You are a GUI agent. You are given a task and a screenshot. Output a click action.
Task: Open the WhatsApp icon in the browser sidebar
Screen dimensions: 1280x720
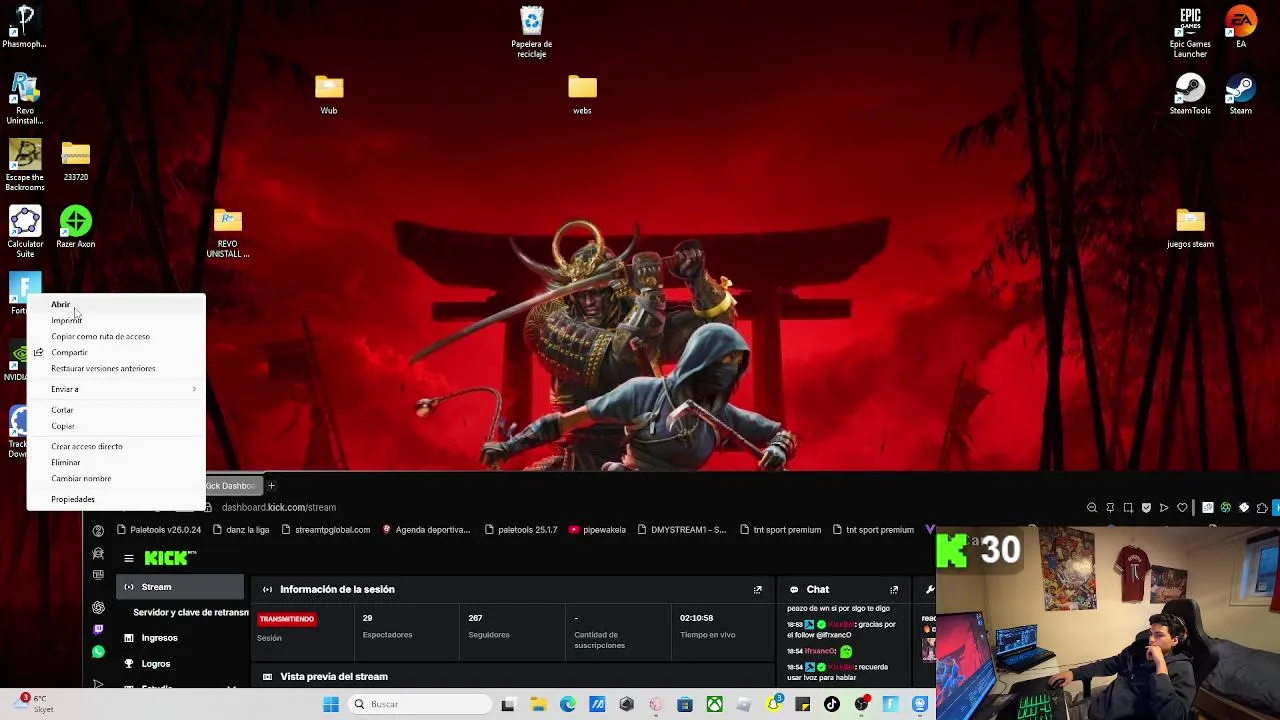(98, 652)
